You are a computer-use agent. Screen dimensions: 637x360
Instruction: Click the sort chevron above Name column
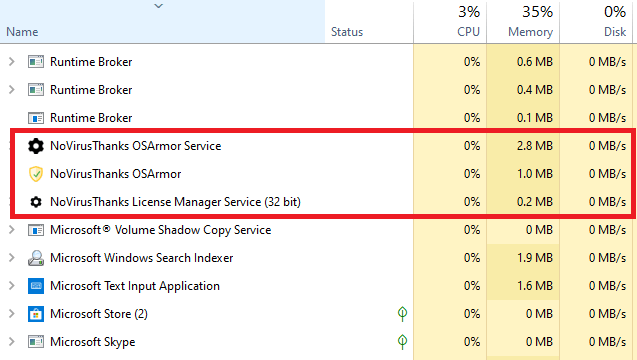158,6
